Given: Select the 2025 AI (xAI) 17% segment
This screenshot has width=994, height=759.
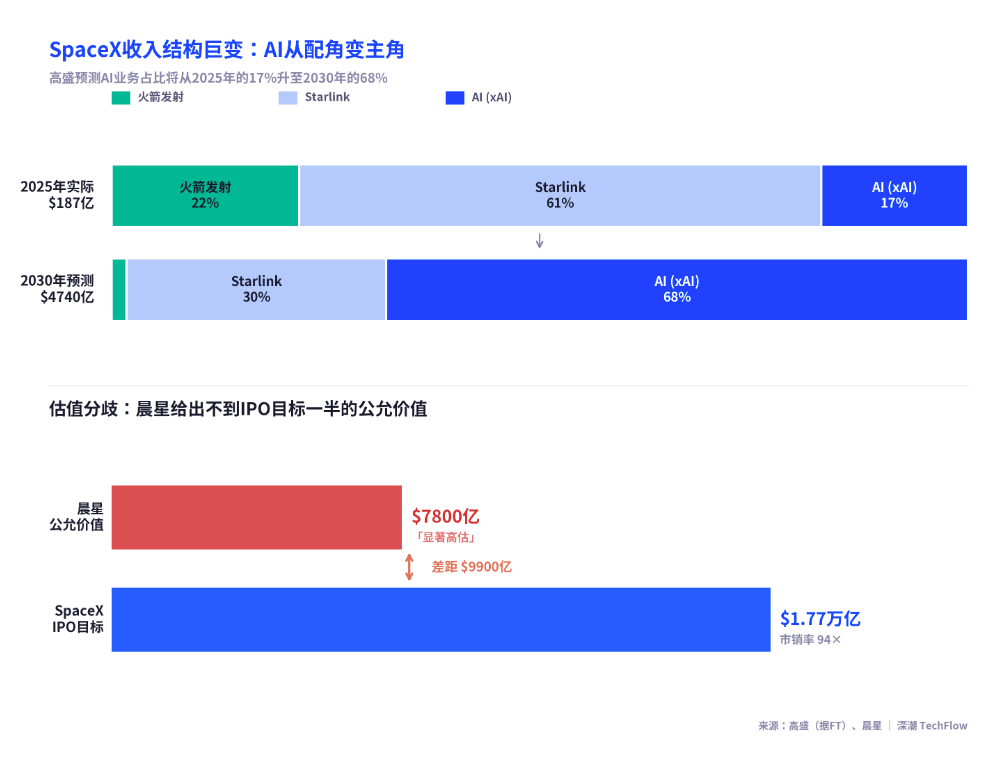Looking at the screenshot, I should coord(894,195).
